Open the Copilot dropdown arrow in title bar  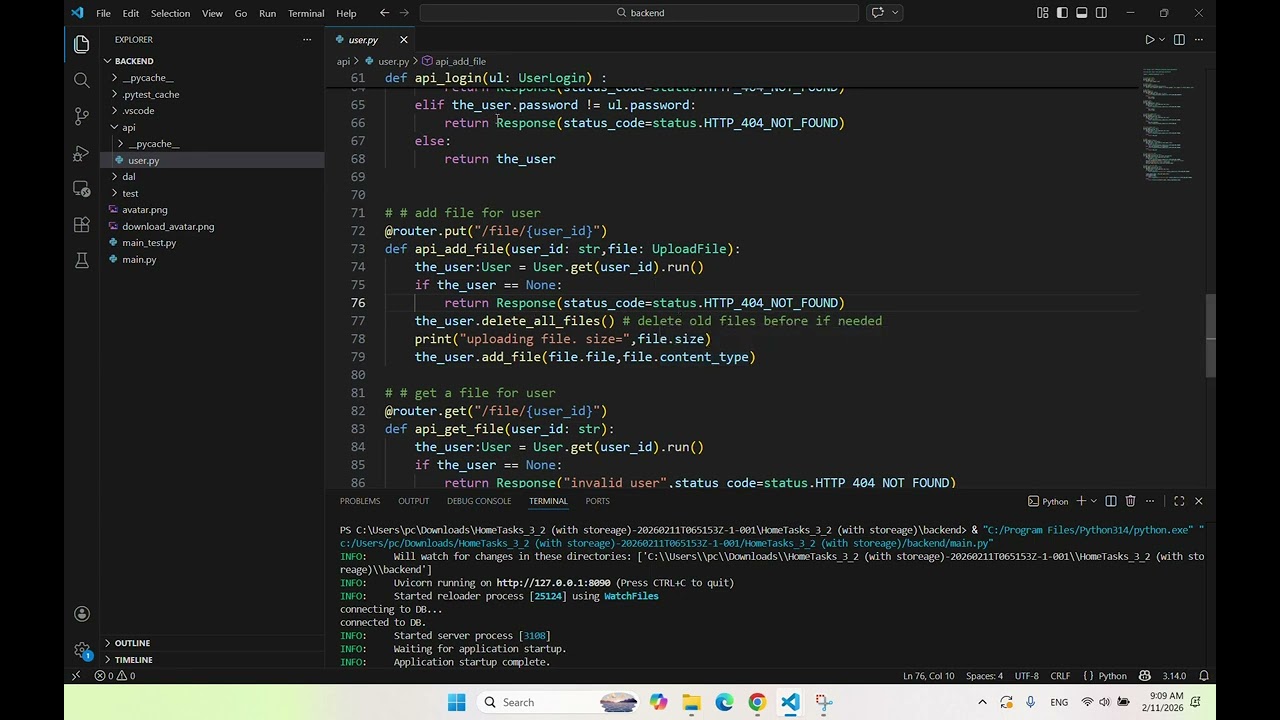tap(895, 13)
